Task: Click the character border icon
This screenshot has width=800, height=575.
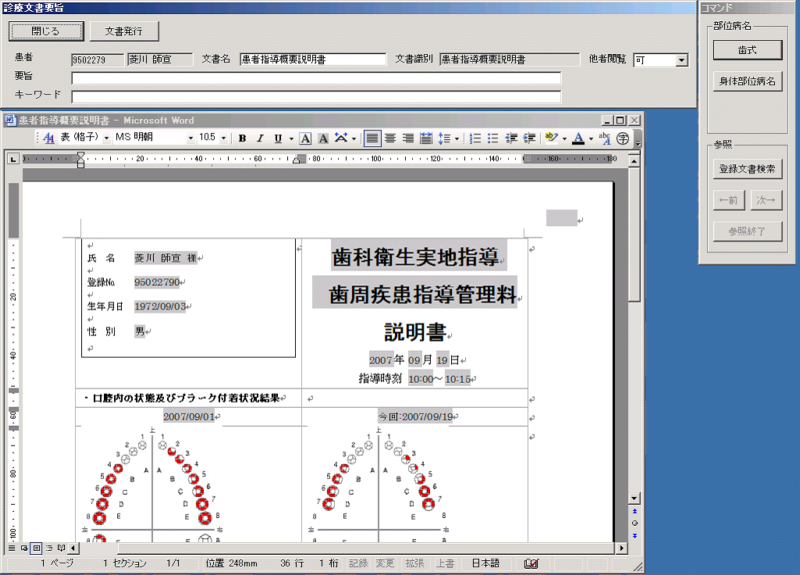Action: tap(307, 138)
